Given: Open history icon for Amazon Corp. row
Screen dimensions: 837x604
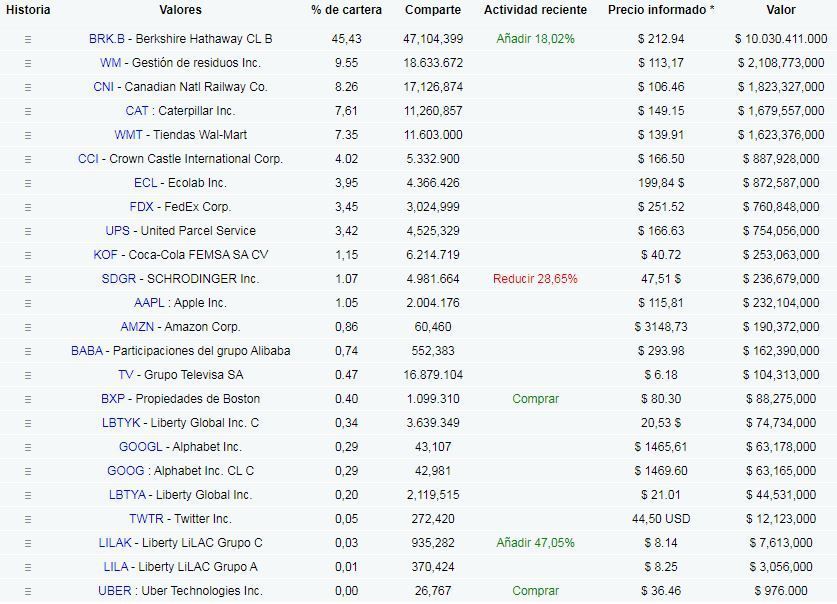Looking at the screenshot, I should click(28, 328).
